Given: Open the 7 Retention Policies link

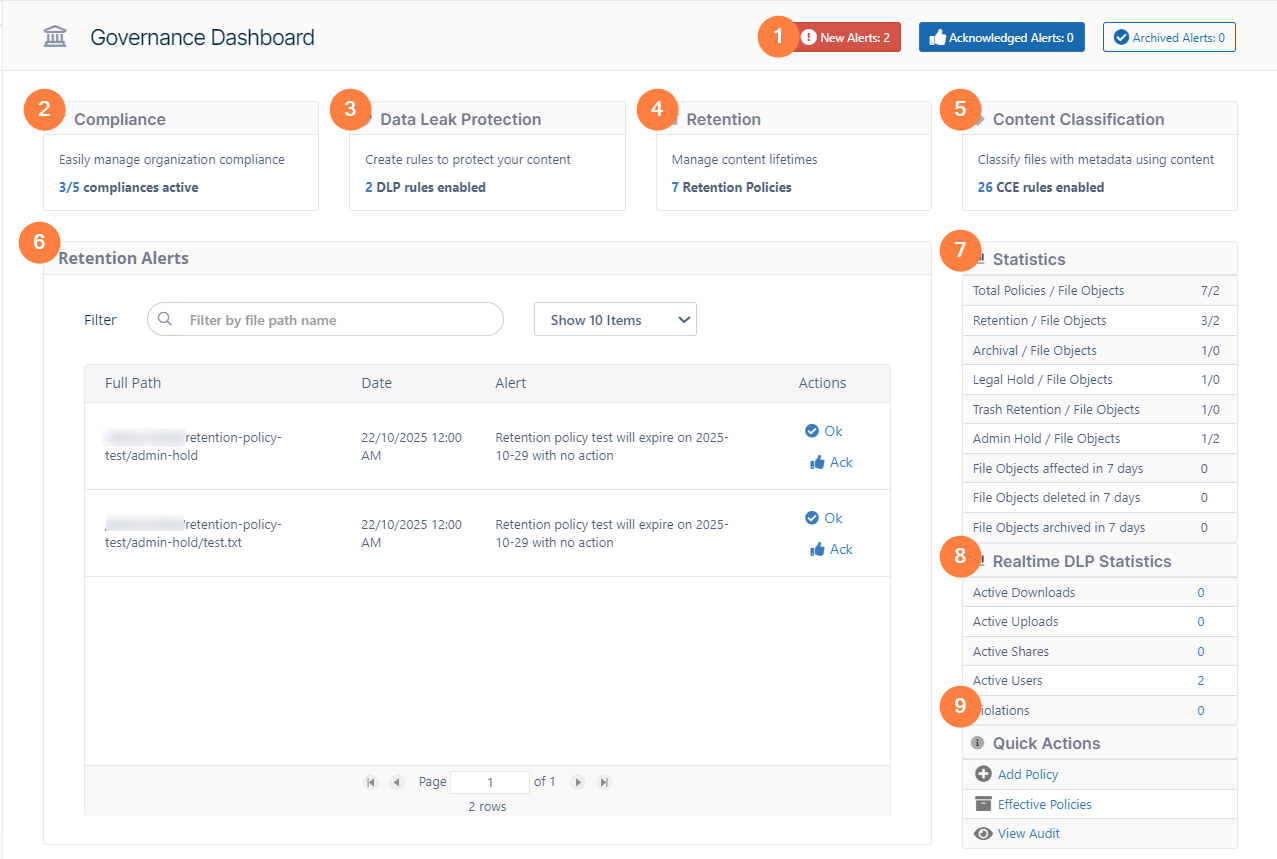Looking at the screenshot, I should (731, 187).
